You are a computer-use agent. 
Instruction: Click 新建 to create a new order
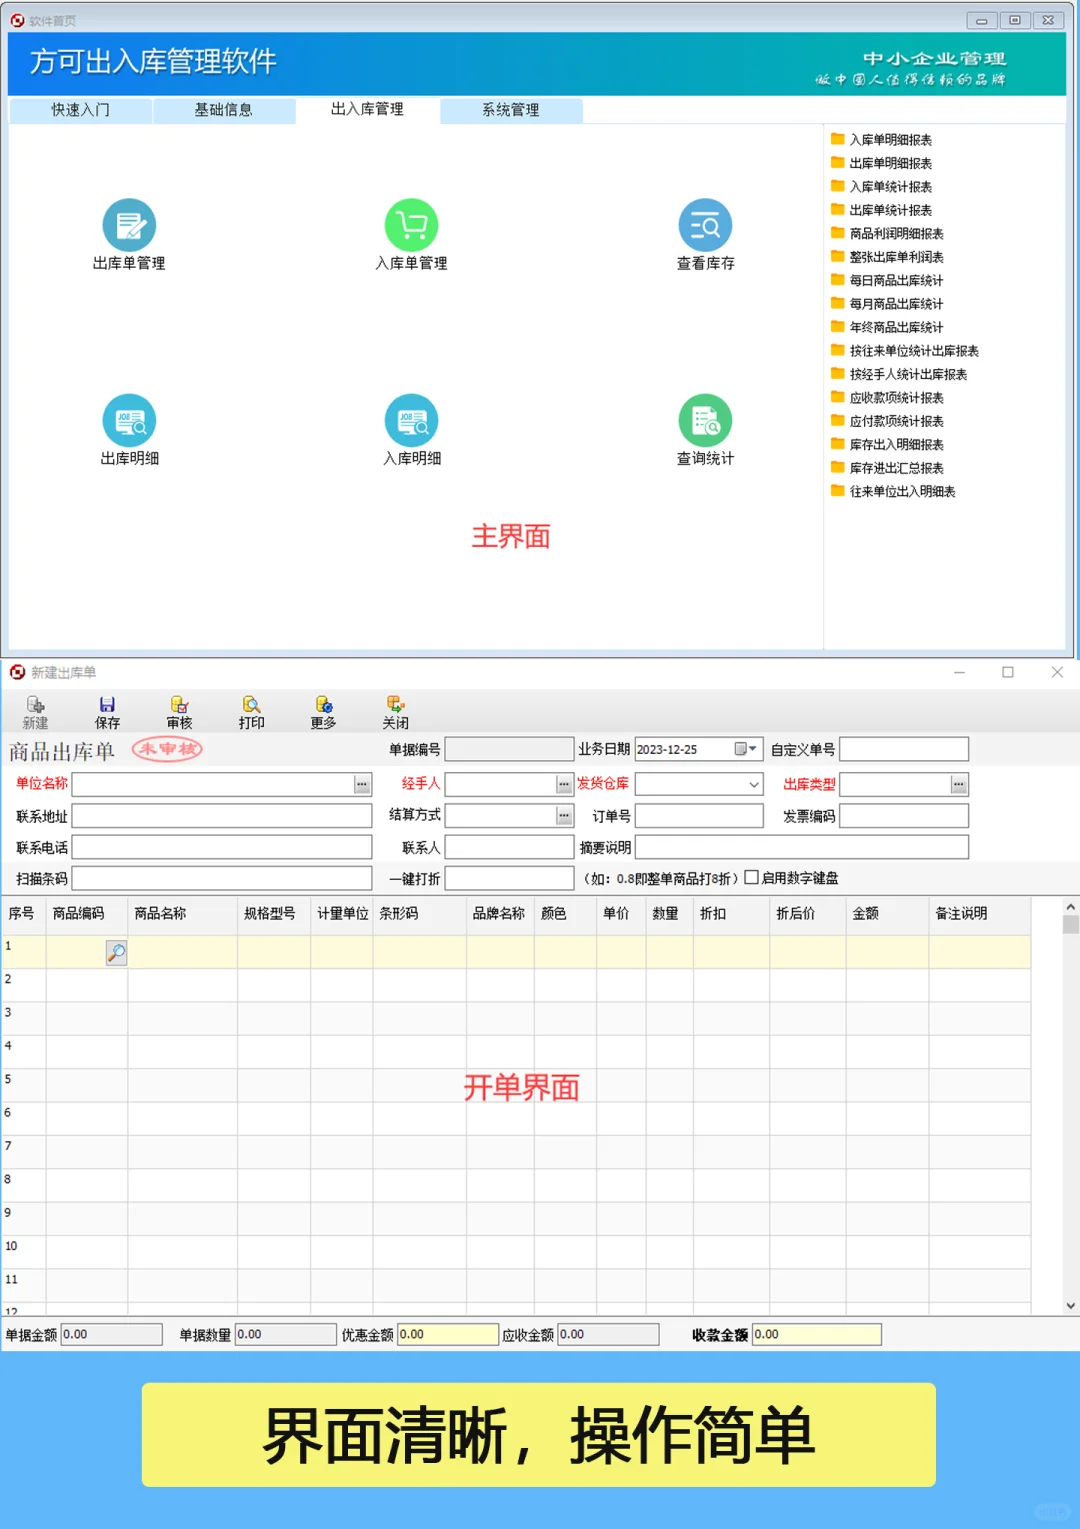[35, 711]
